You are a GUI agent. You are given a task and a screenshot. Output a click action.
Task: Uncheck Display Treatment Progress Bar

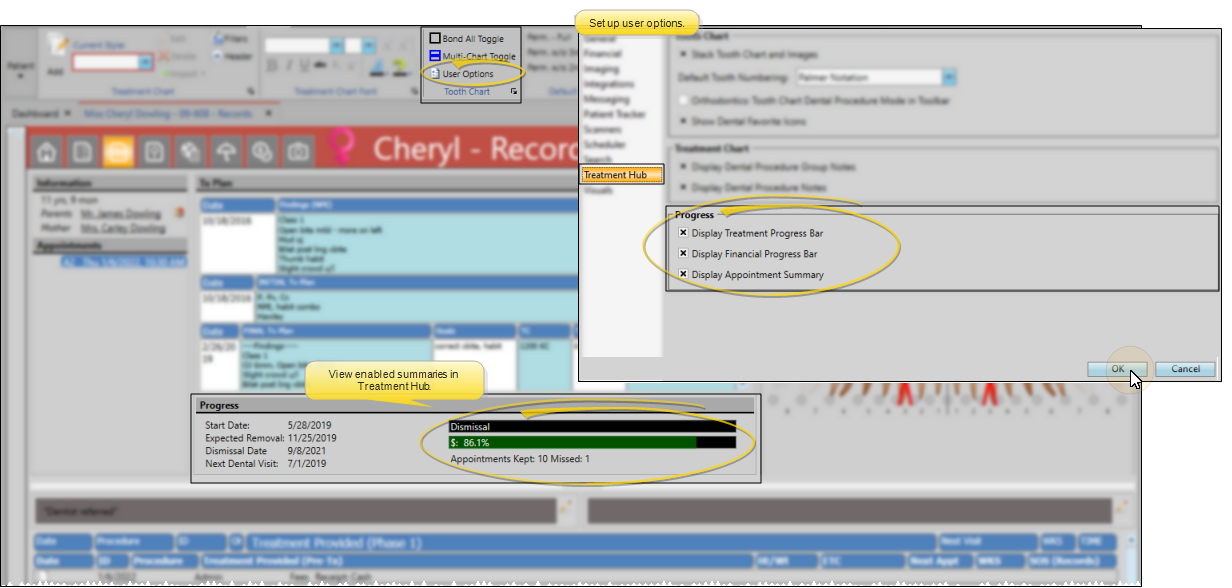click(684, 233)
